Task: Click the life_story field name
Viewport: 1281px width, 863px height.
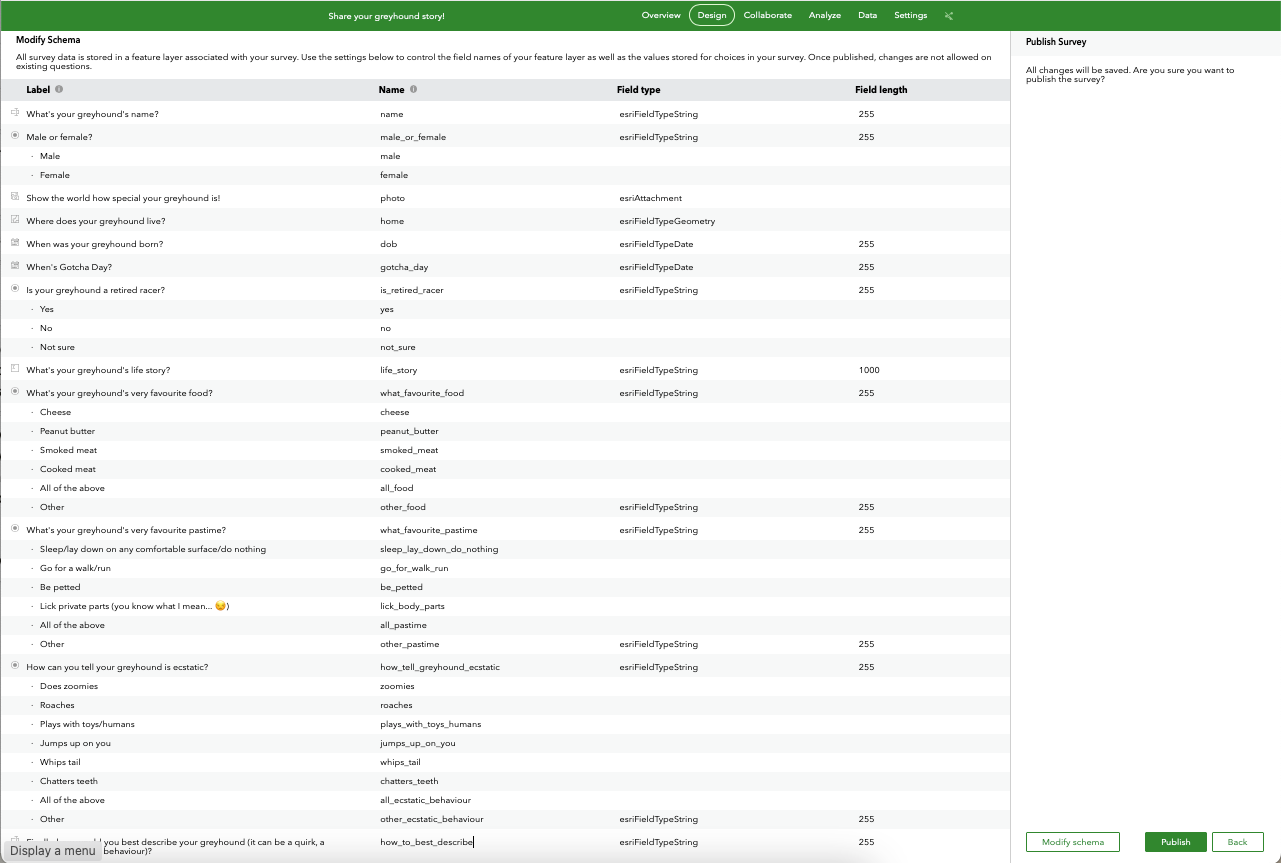Action: coord(398,370)
